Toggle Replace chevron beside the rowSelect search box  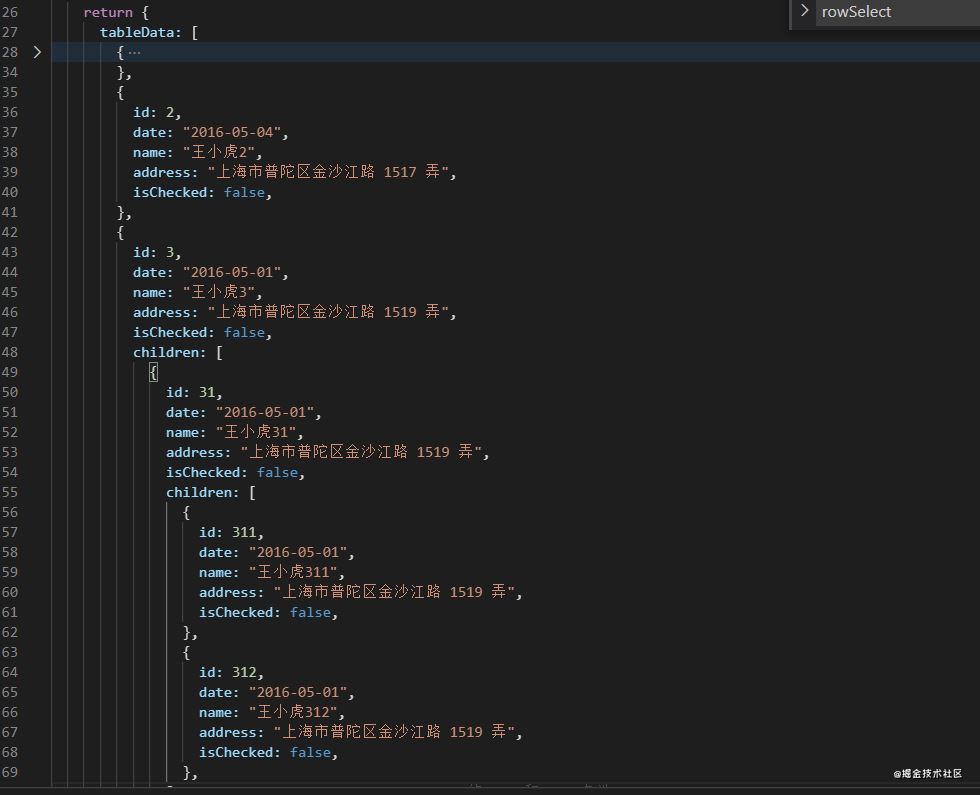pos(804,11)
